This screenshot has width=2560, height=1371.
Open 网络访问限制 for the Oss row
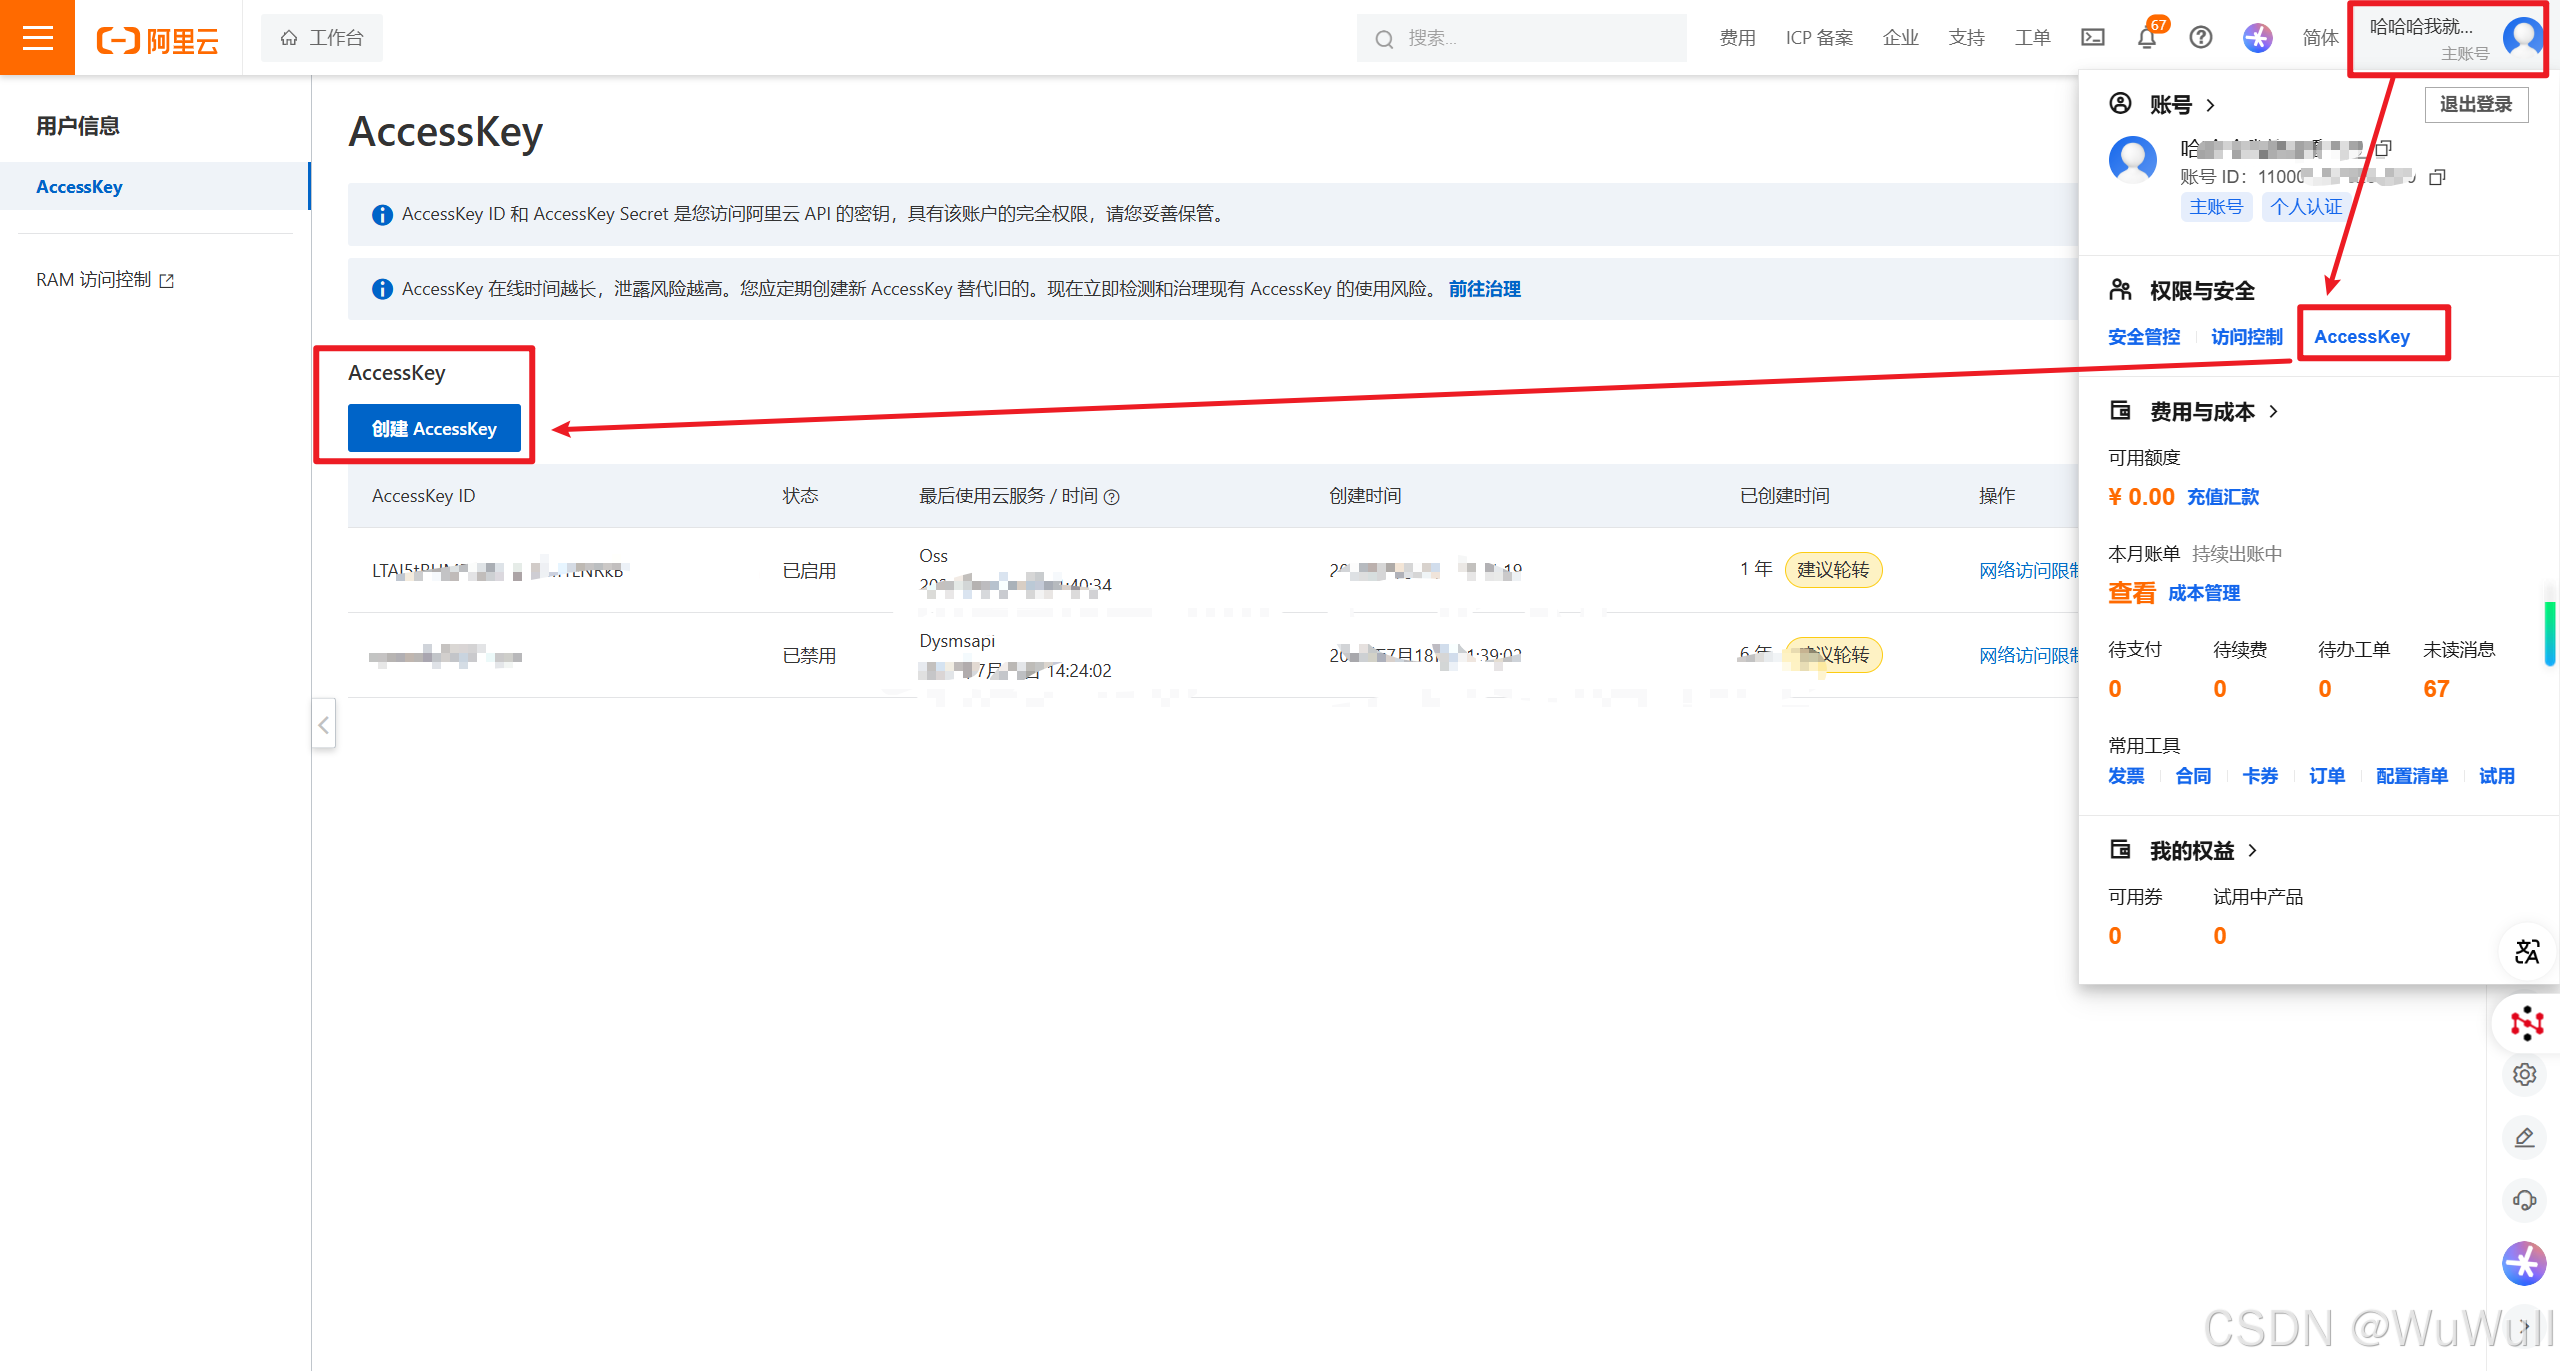tap(2028, 570)
